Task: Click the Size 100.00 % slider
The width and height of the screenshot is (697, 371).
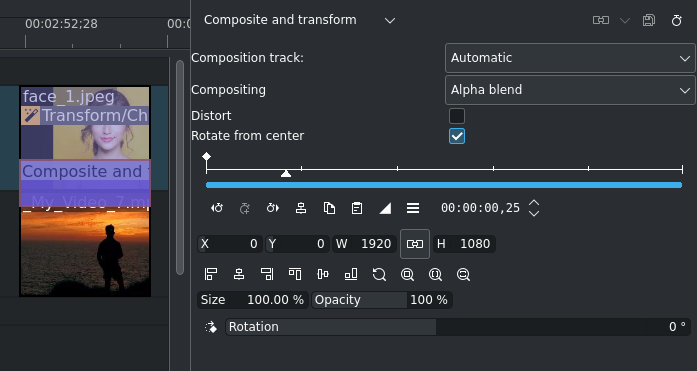Action: 253,300
